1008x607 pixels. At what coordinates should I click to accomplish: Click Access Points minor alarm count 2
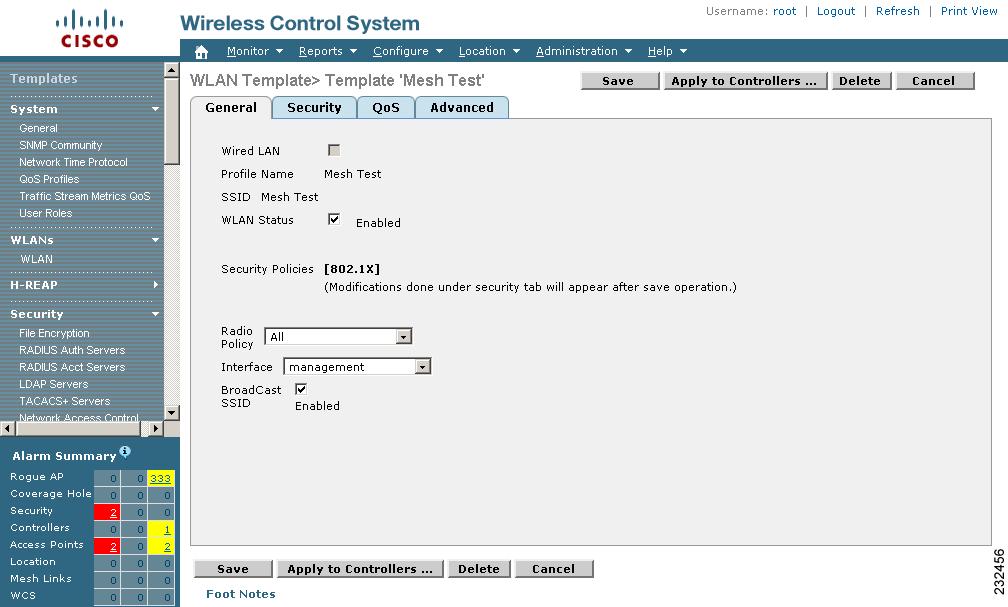(161, 546)
